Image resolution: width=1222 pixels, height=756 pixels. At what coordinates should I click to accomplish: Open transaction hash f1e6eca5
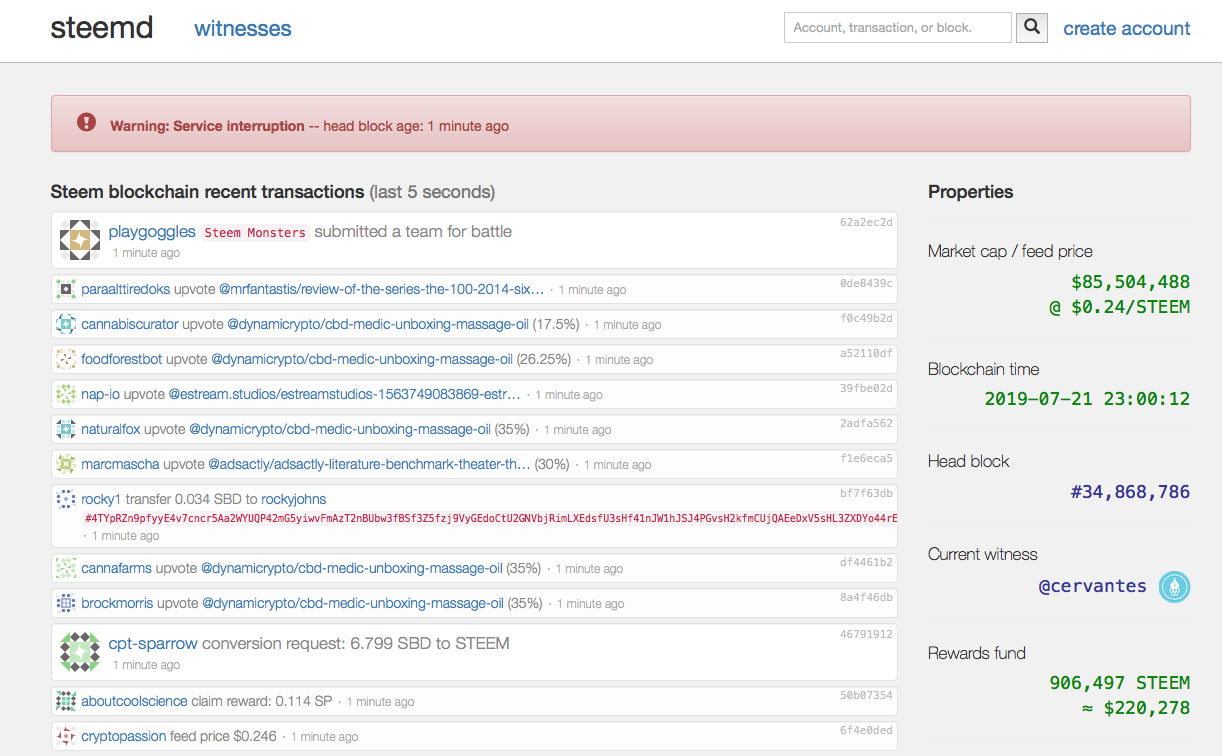coord(866,458)
